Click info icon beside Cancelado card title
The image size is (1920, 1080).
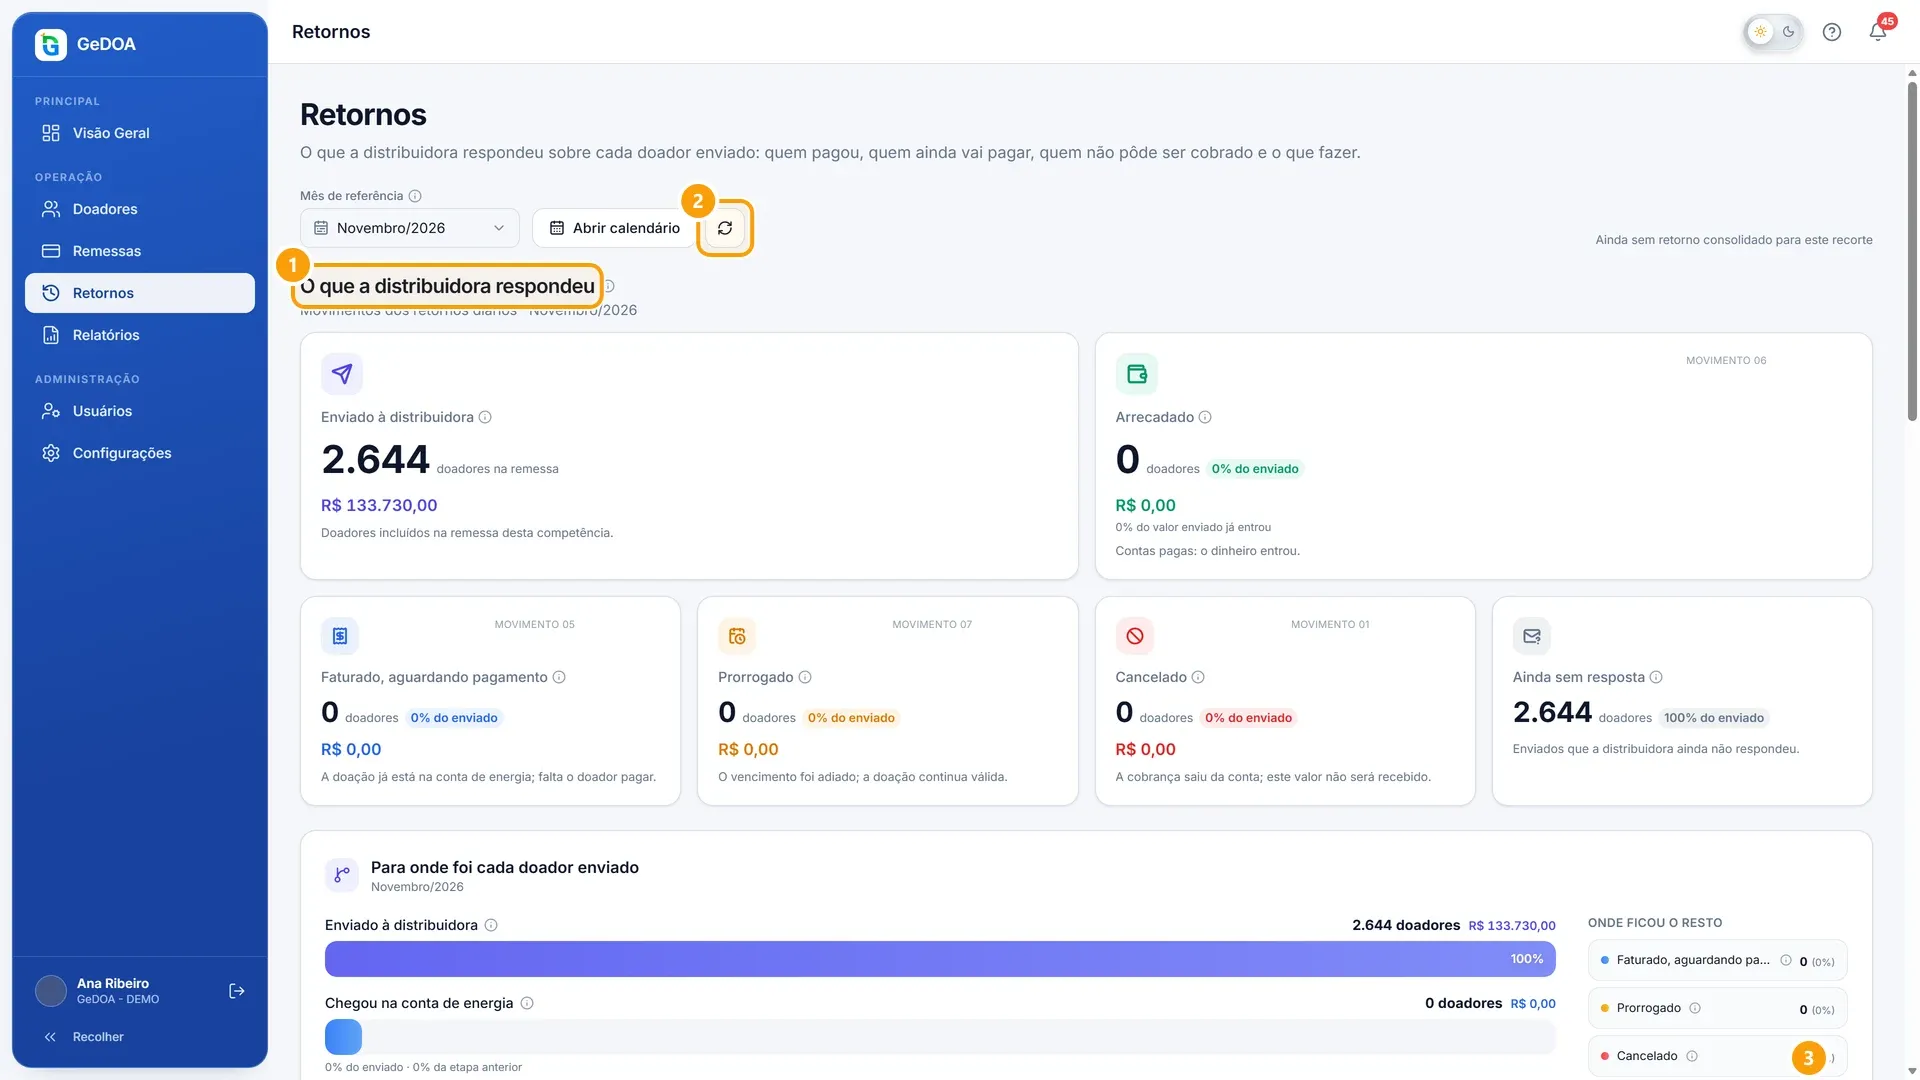[1198, 677]
